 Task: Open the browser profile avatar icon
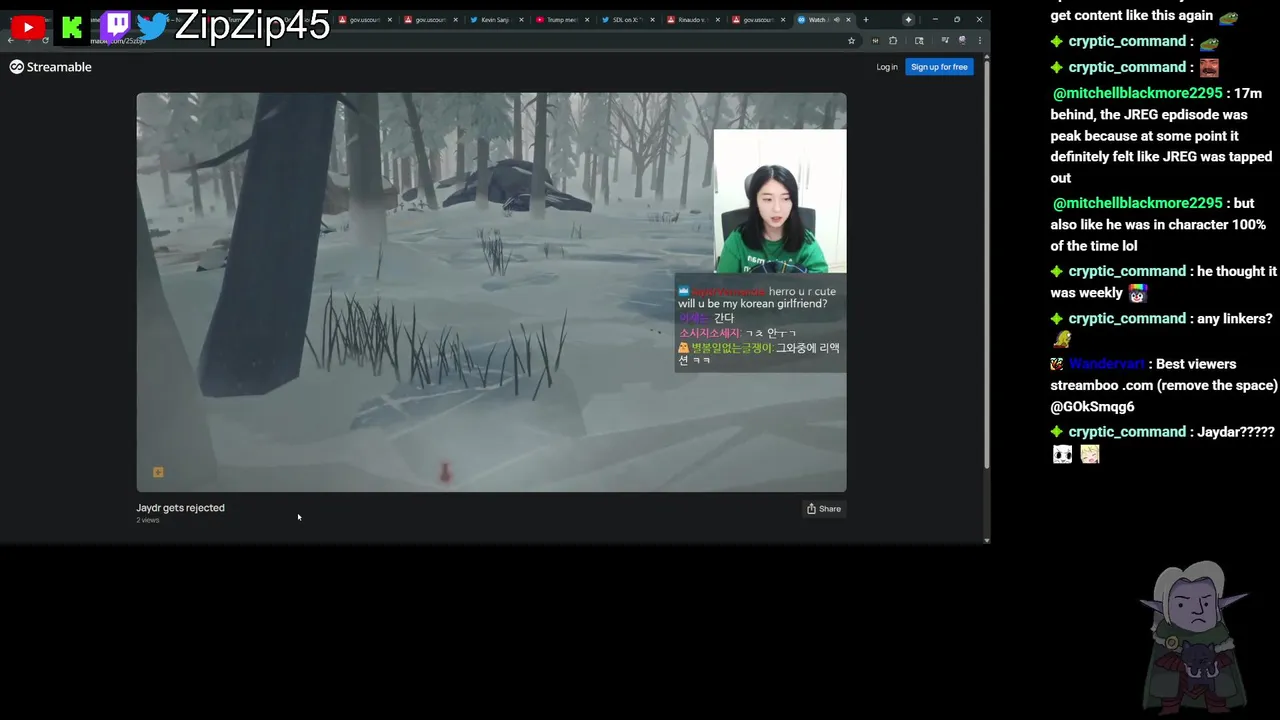click(x=963, y=40)
